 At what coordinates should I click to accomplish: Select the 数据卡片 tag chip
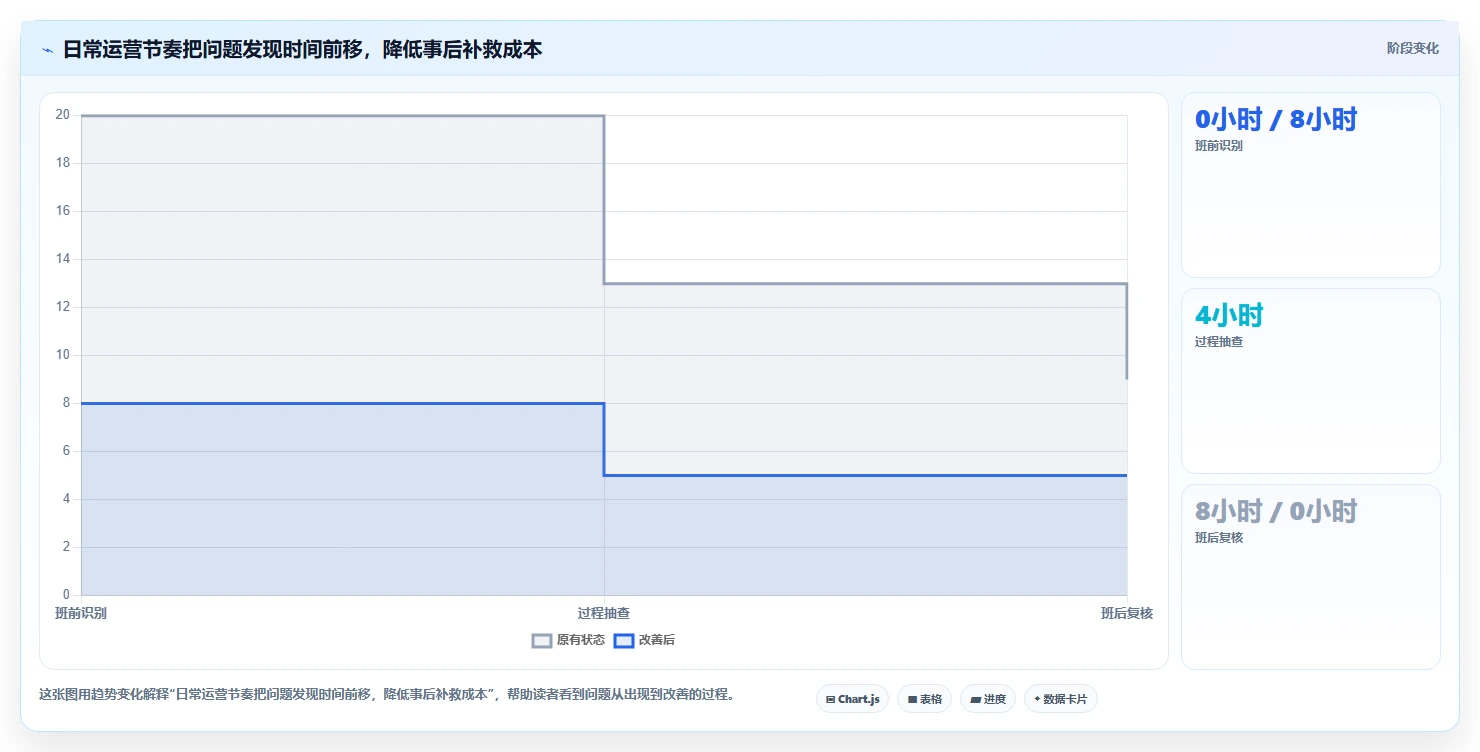1061,699
